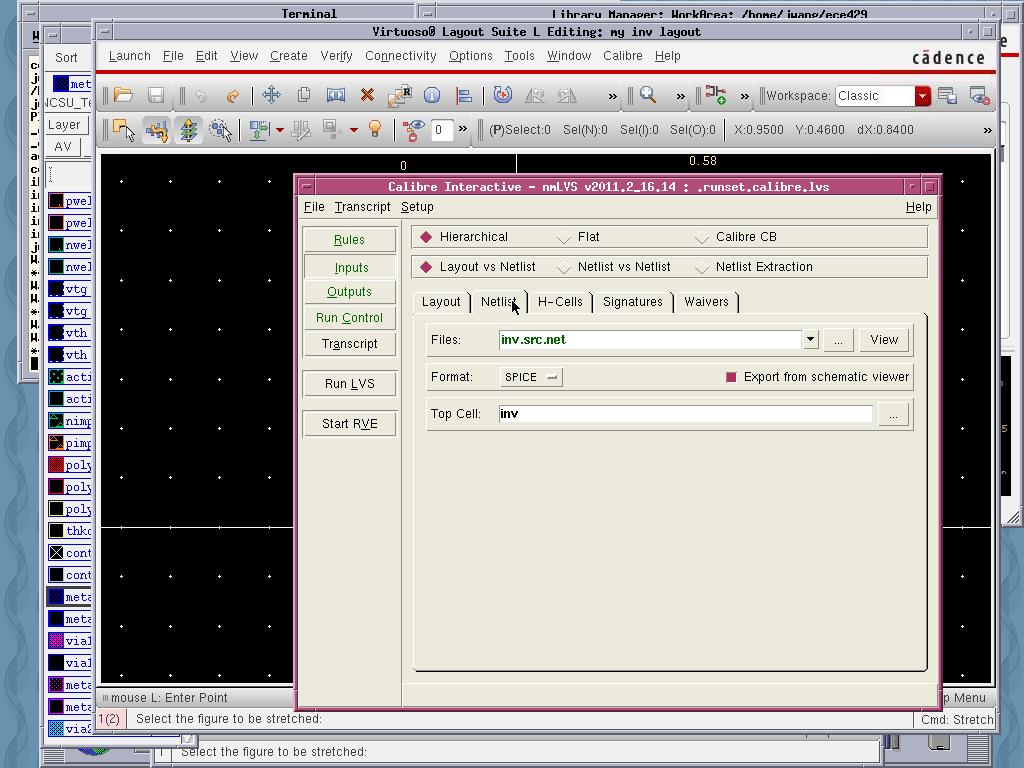
Task: Click the Delete red X icon
Action: click(x=367, y=95)
